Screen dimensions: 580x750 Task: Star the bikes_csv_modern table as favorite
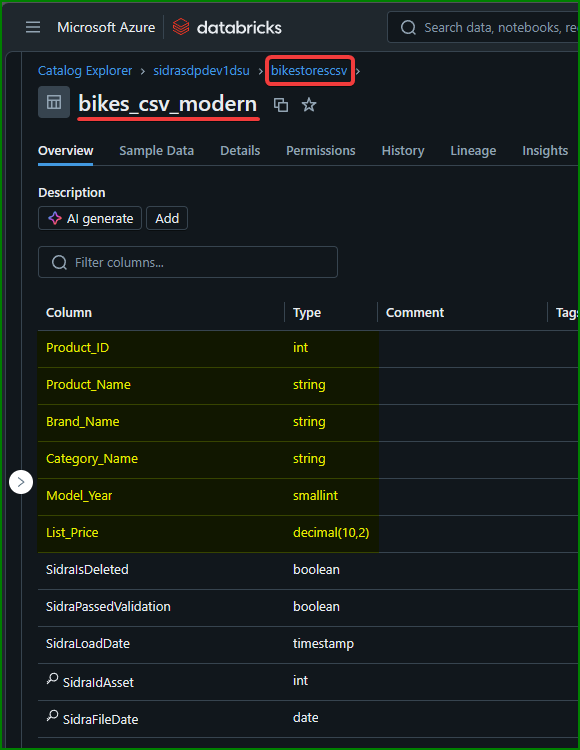tap(309, 105)
